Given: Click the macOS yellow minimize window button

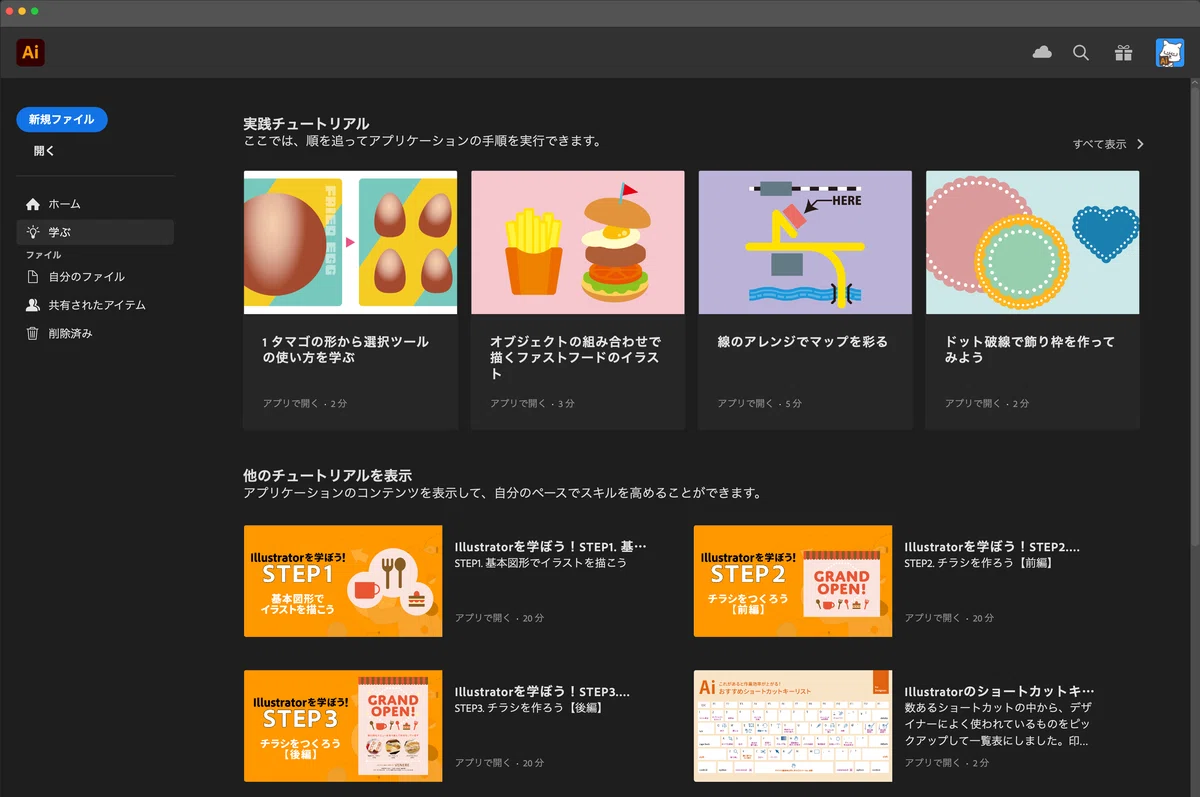Looking at the screenshot, I should click(x=22, y=11).
